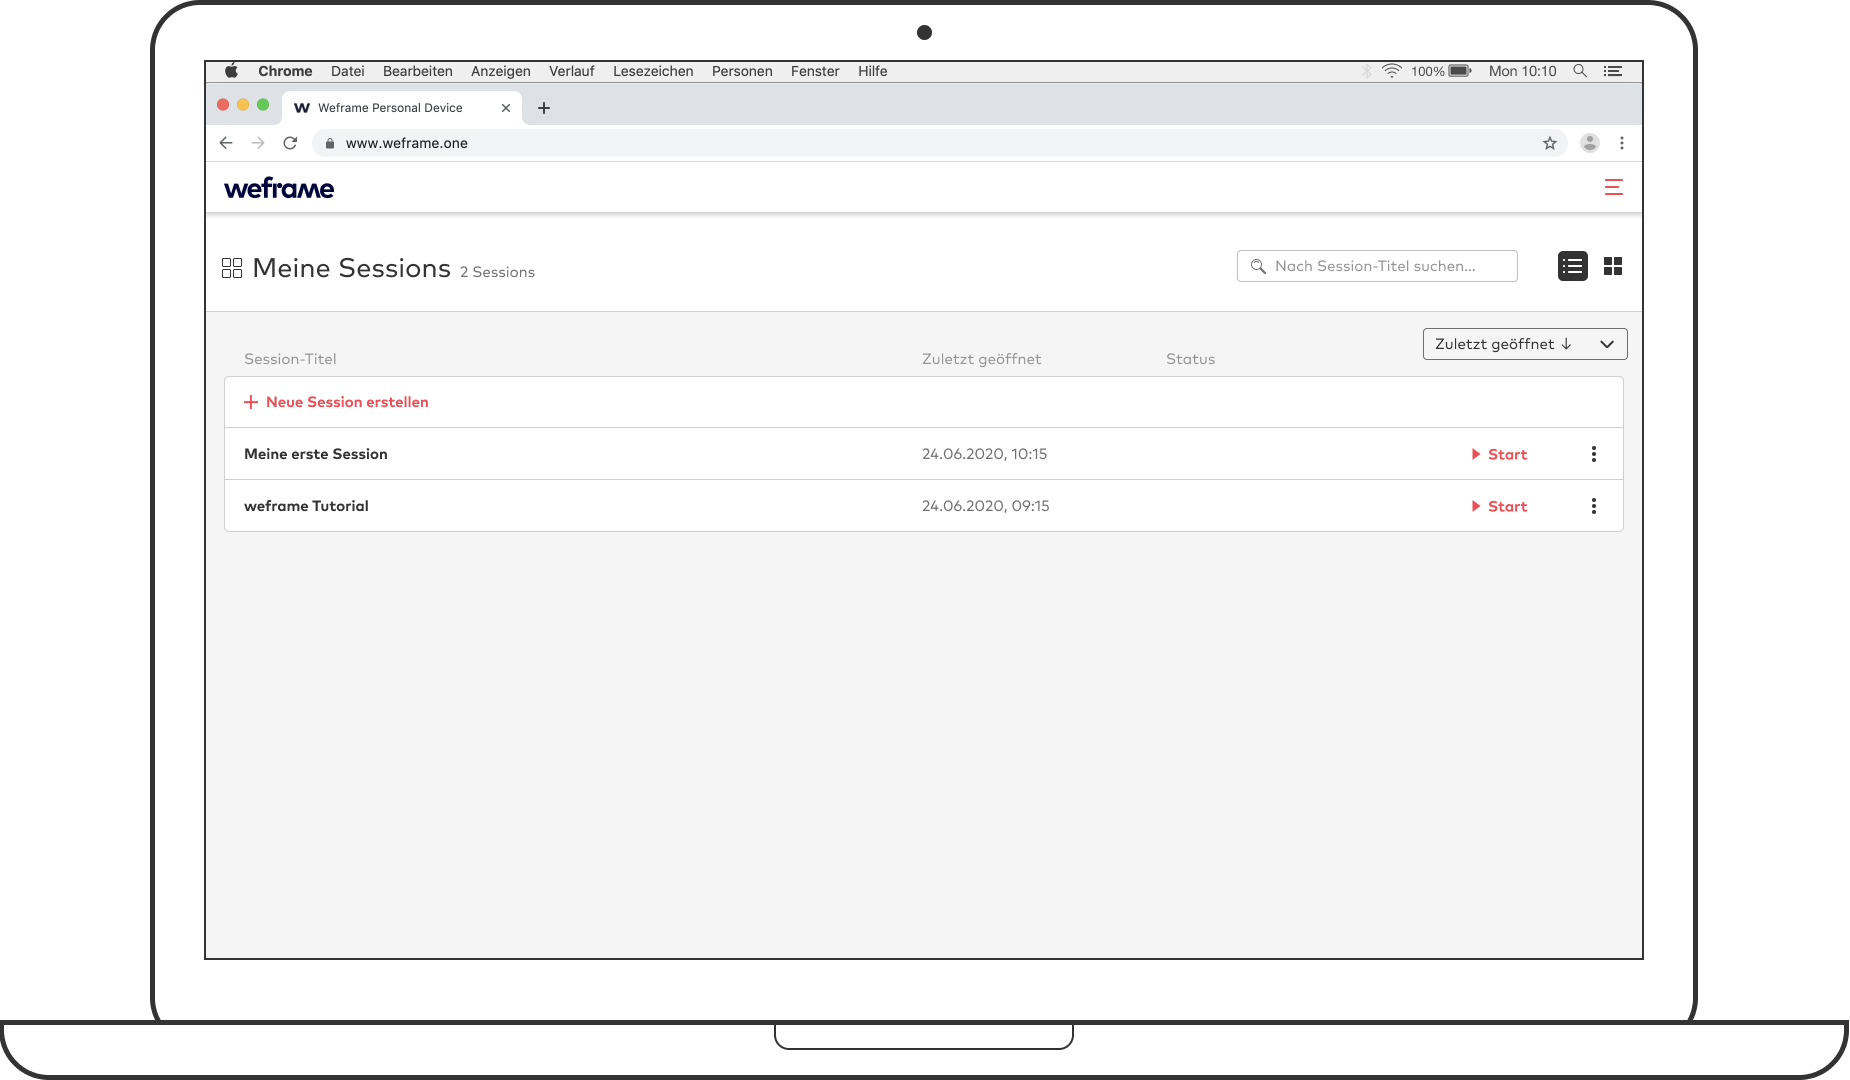This screenshot has height=1080, width=1850.
Task: Click the Meine Sessions grid icon
Action: 232,268
